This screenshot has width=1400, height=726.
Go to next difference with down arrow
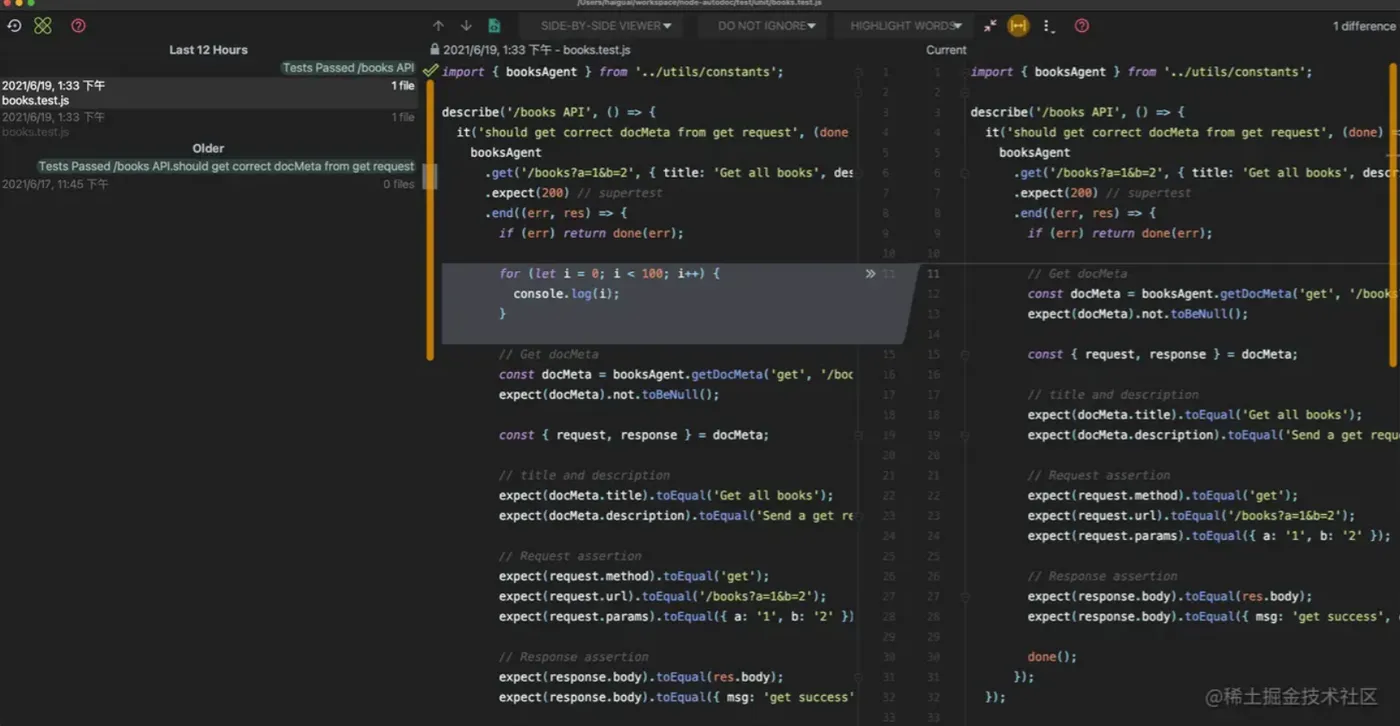pos(466,26)
